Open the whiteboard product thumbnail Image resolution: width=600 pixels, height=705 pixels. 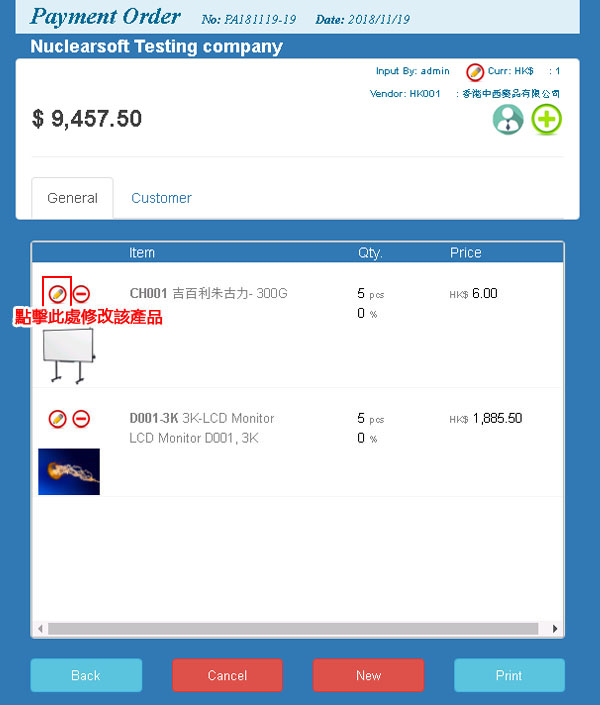[x=68, y=356]
